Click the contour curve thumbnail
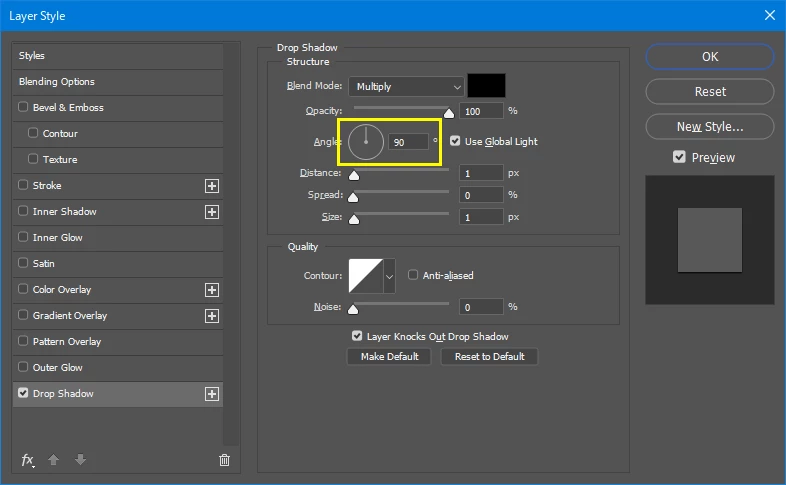Viewport: 786px width, 485px height. point(366,276)
